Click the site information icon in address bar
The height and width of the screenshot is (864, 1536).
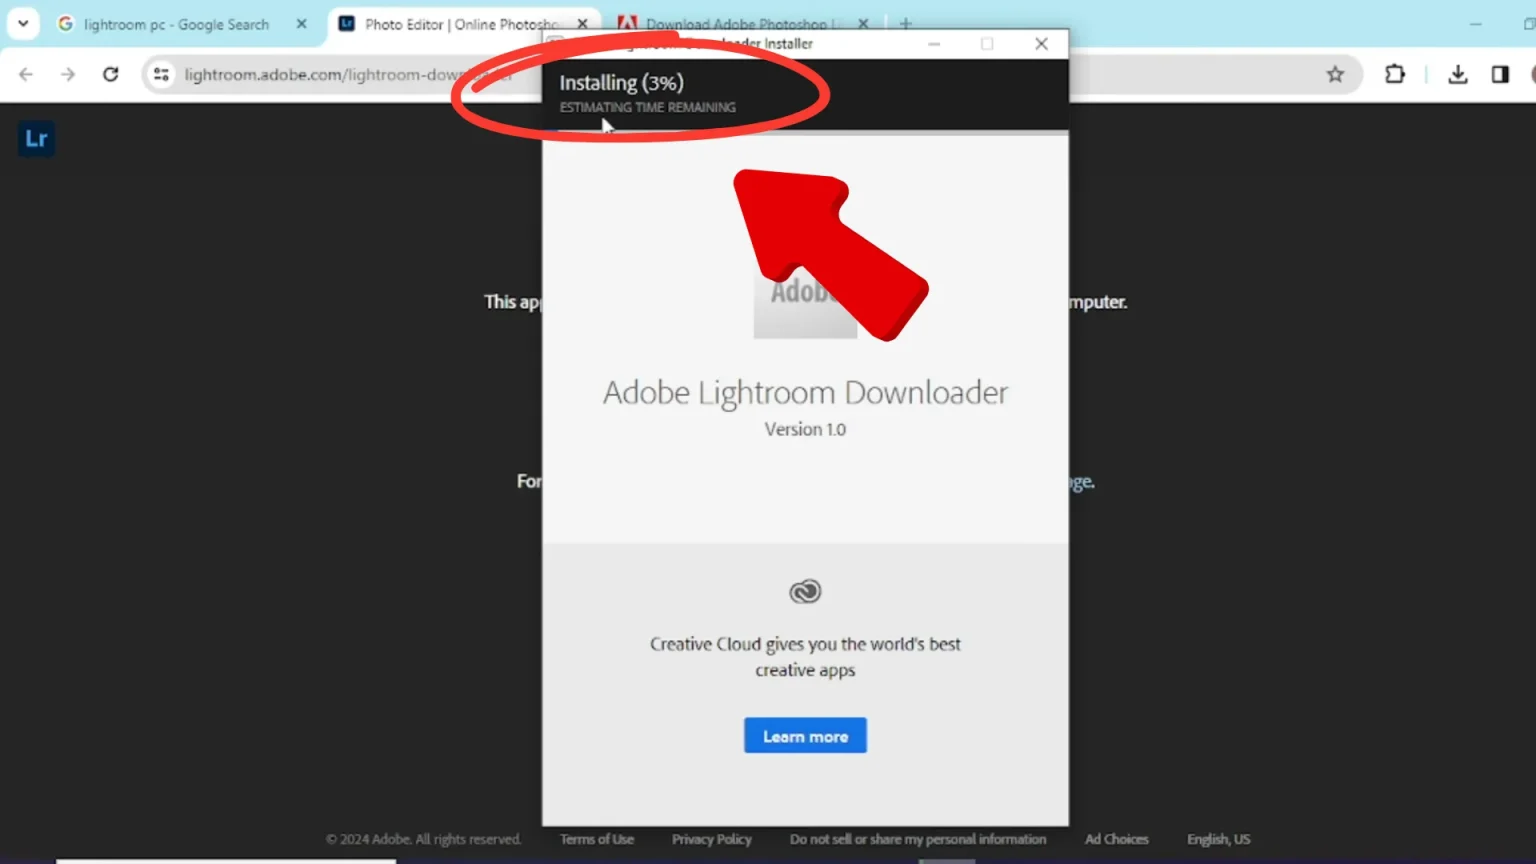pos(161,74)
